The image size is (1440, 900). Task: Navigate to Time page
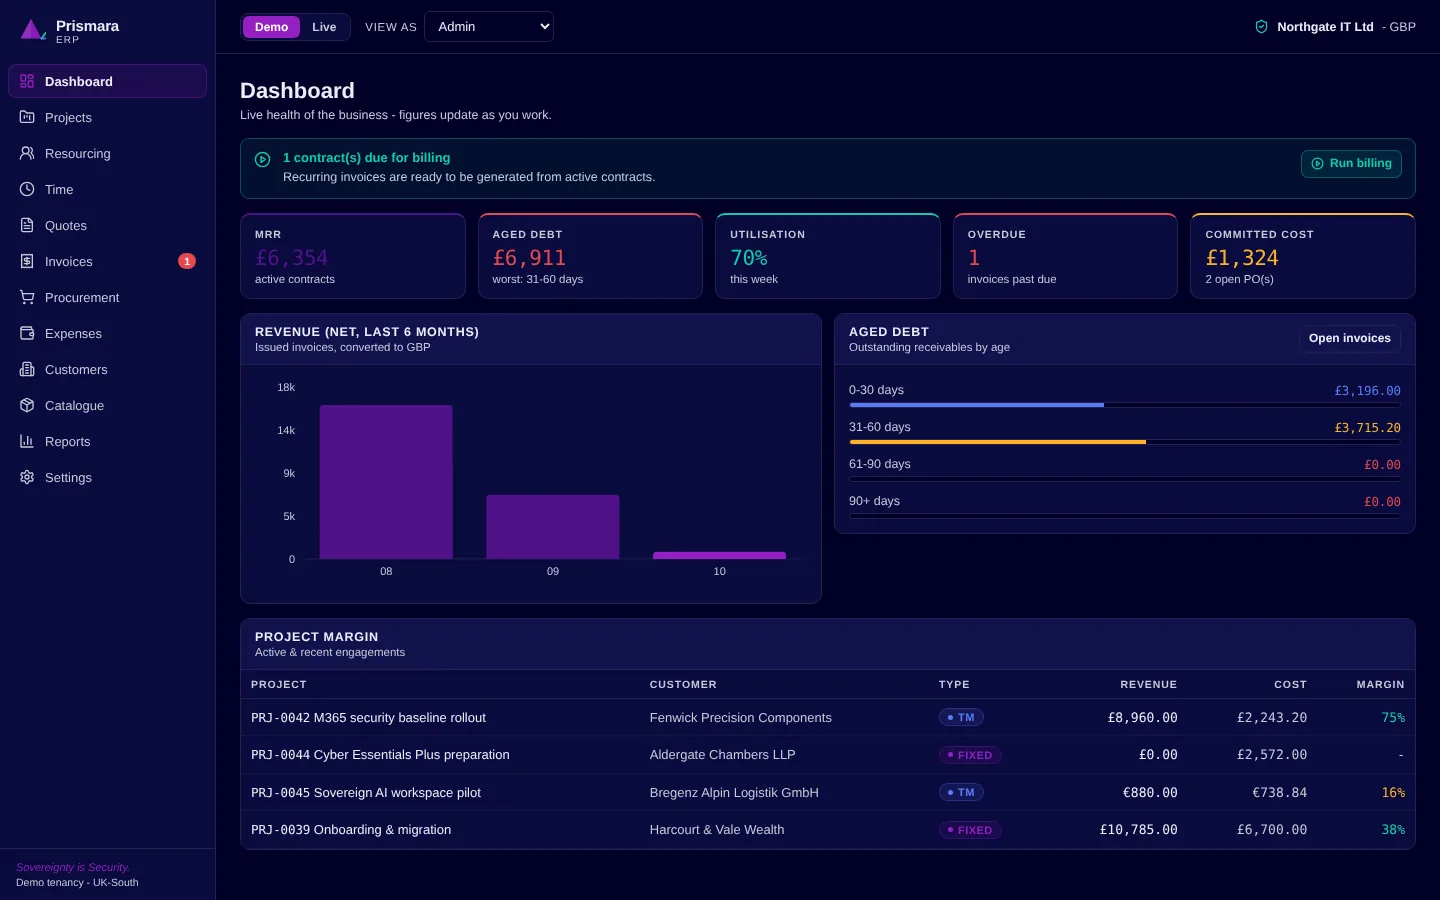[107, 189]
